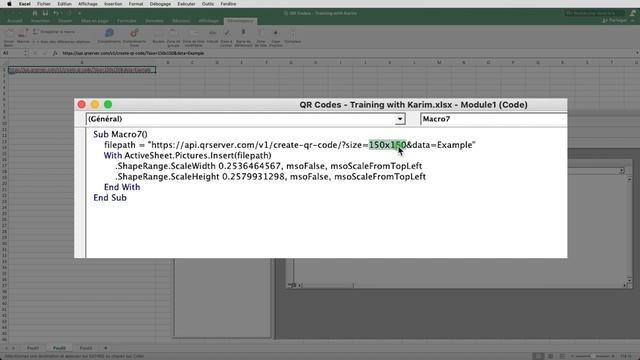Click the Macro7 procedure dropdown field
The image size is (640, 360).
[x=493, y=119]
